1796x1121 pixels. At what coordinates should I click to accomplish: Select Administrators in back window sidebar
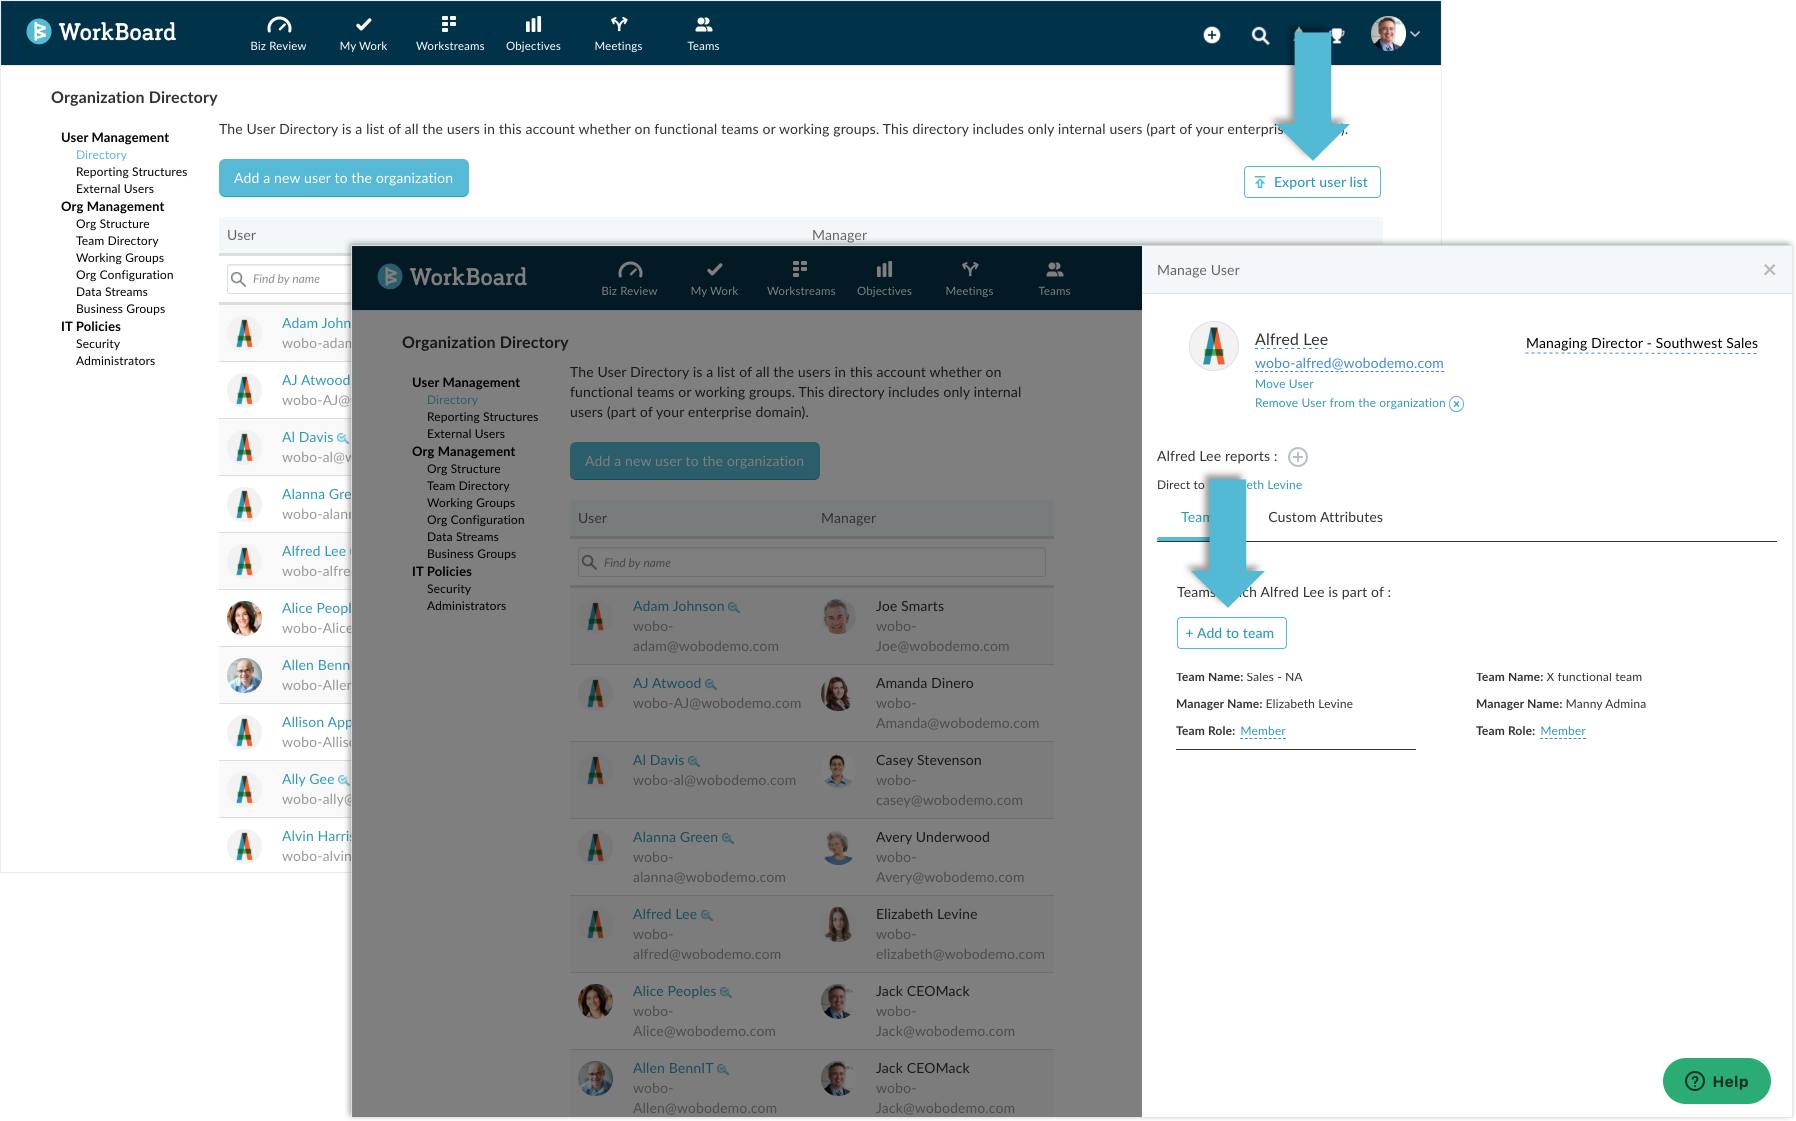click(x=116, y=361)
